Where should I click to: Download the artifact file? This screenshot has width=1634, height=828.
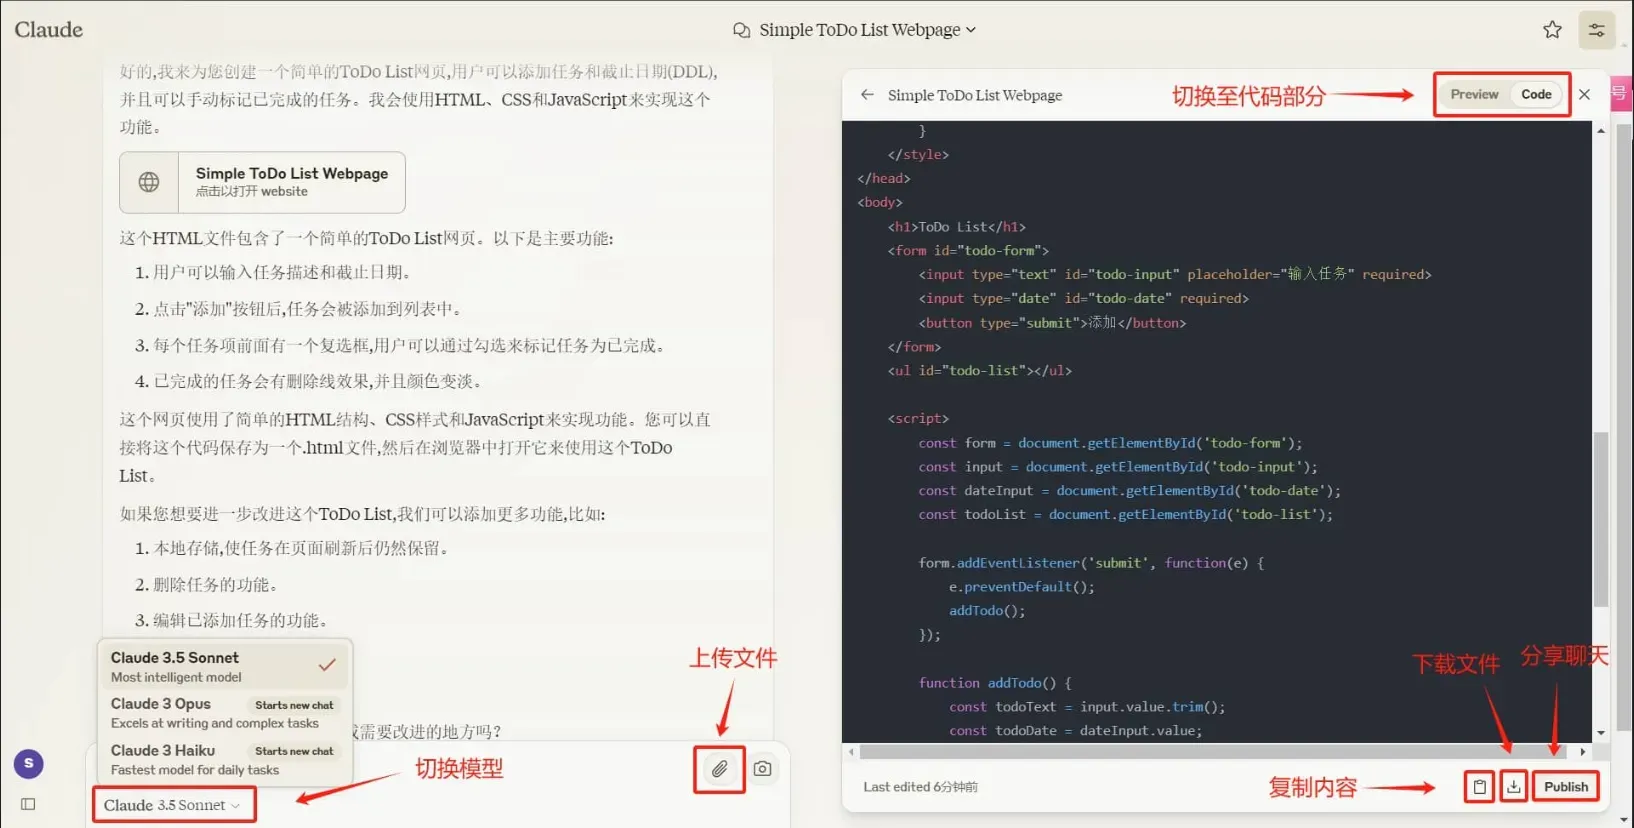pos(1514,787)
